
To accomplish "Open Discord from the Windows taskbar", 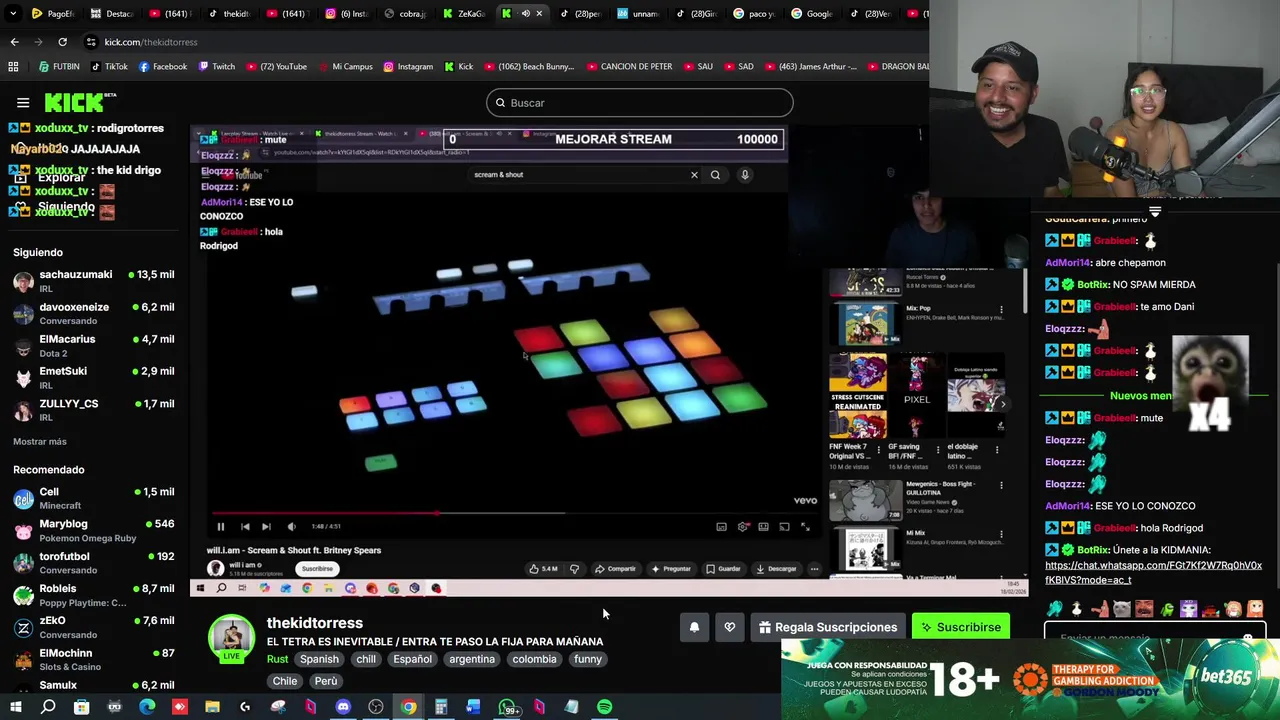I will 343,707.
